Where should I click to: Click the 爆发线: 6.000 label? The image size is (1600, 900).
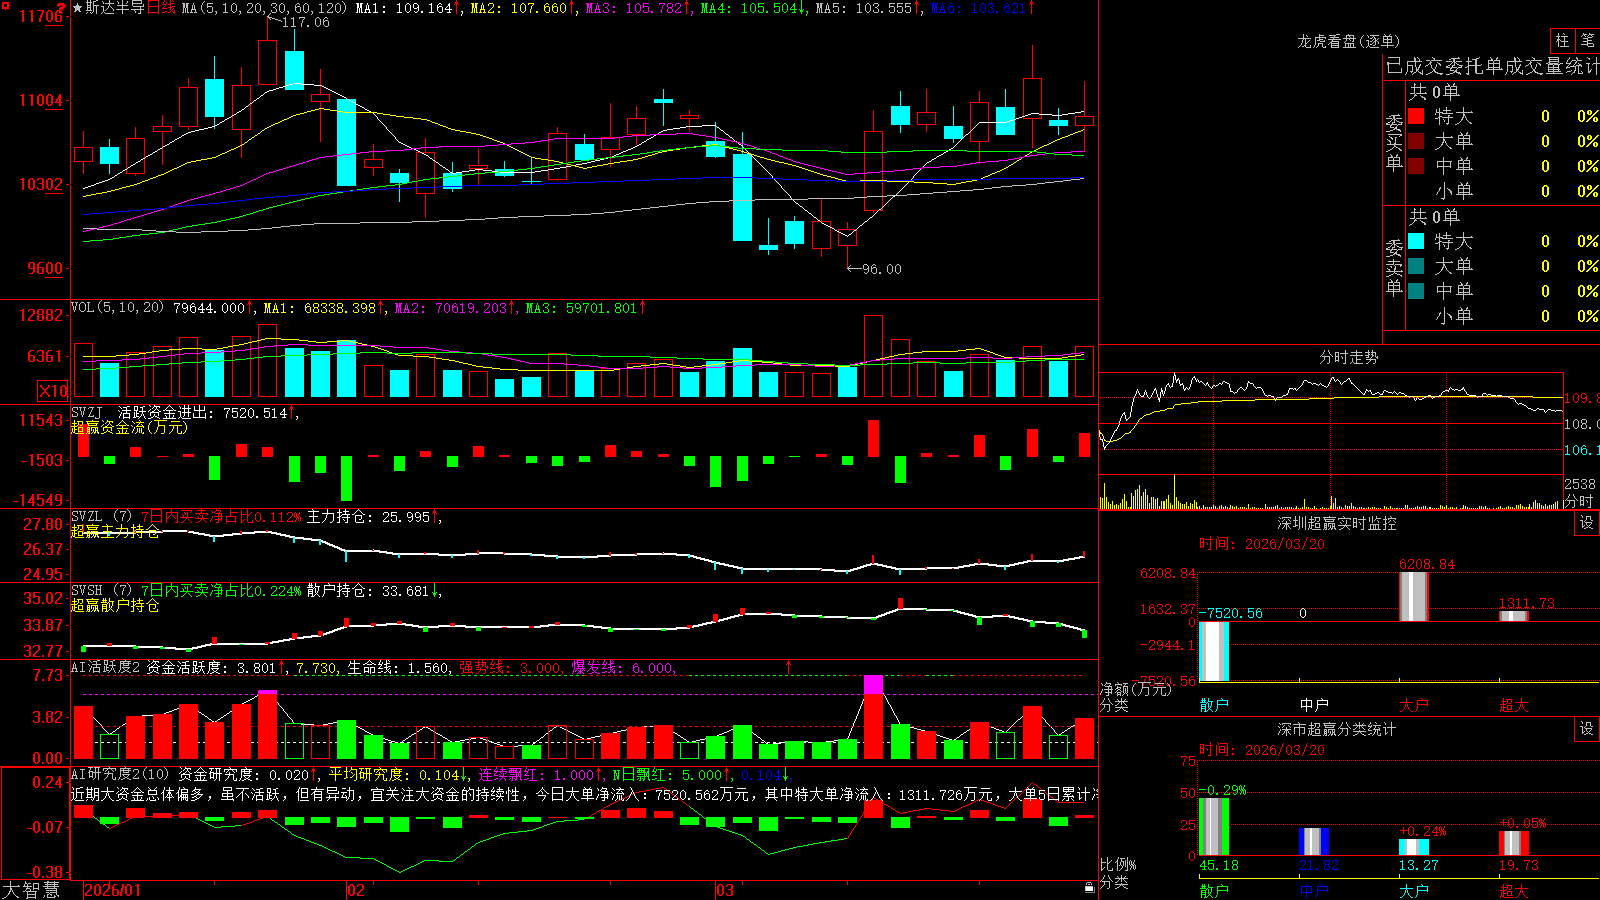(x=622, y=667)
